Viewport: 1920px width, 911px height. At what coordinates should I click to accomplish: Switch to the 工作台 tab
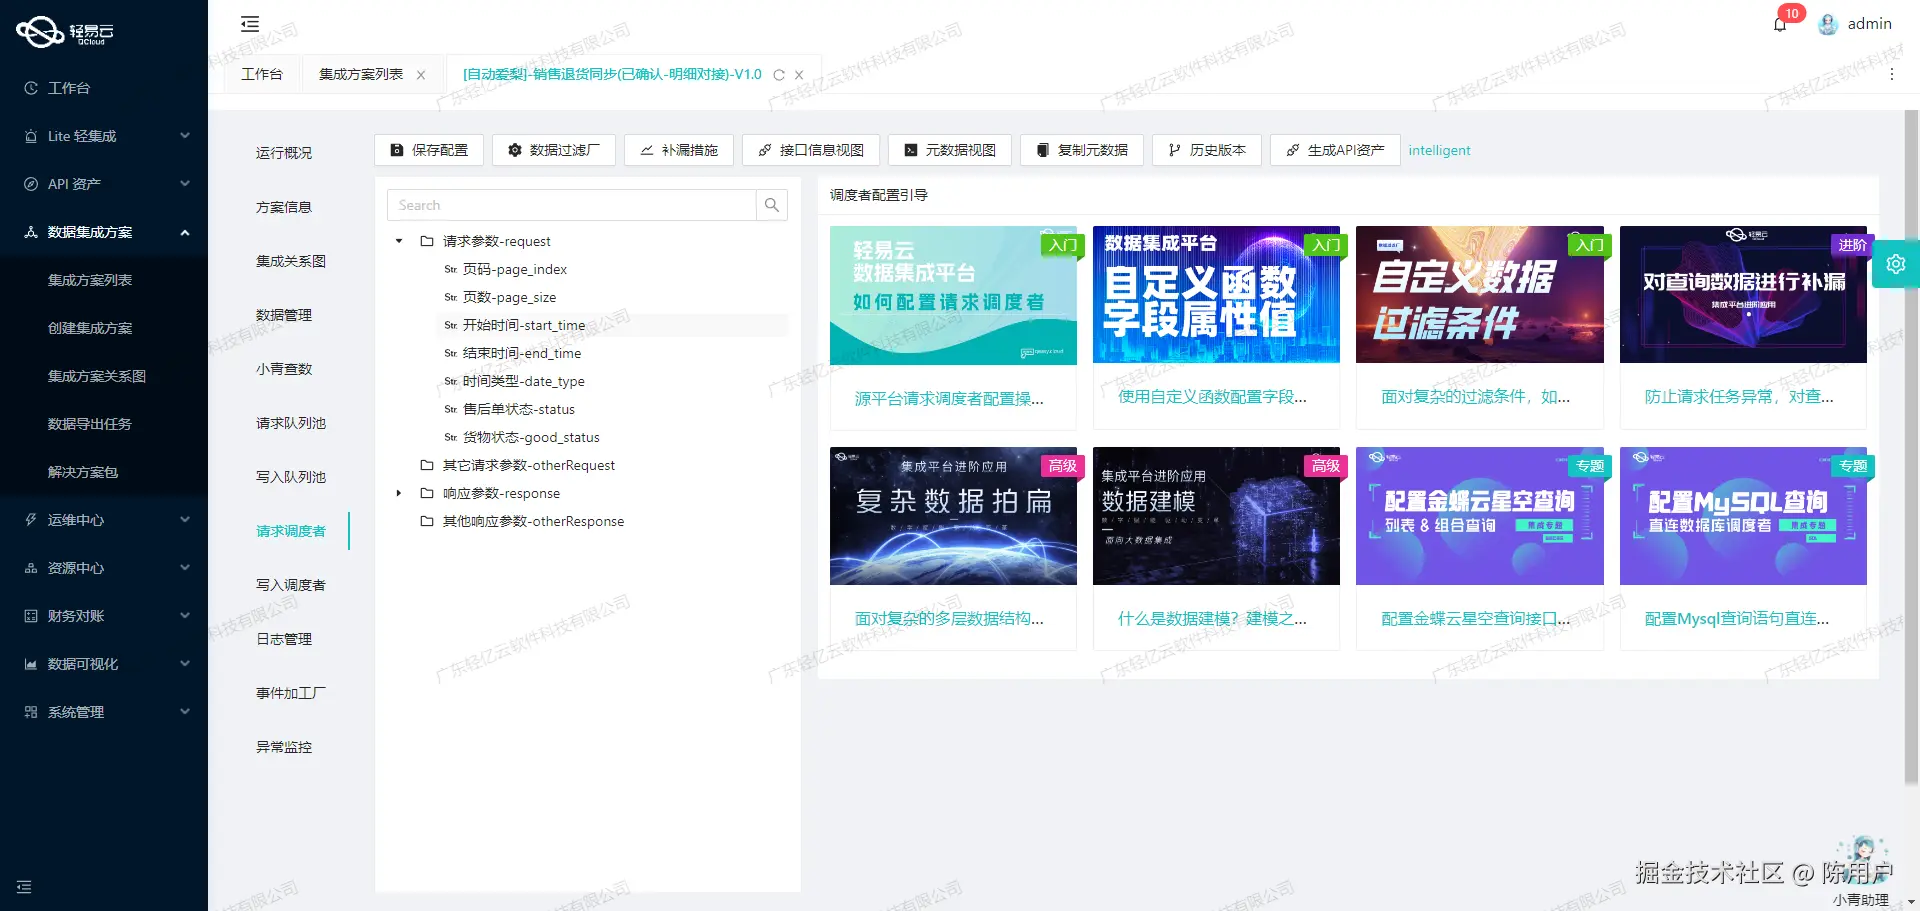point(261,73)
